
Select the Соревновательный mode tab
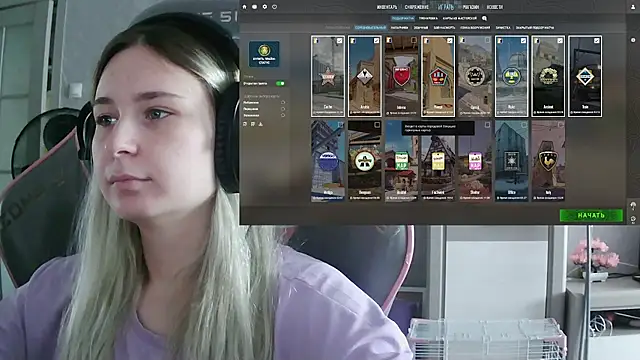pos(370,28)
